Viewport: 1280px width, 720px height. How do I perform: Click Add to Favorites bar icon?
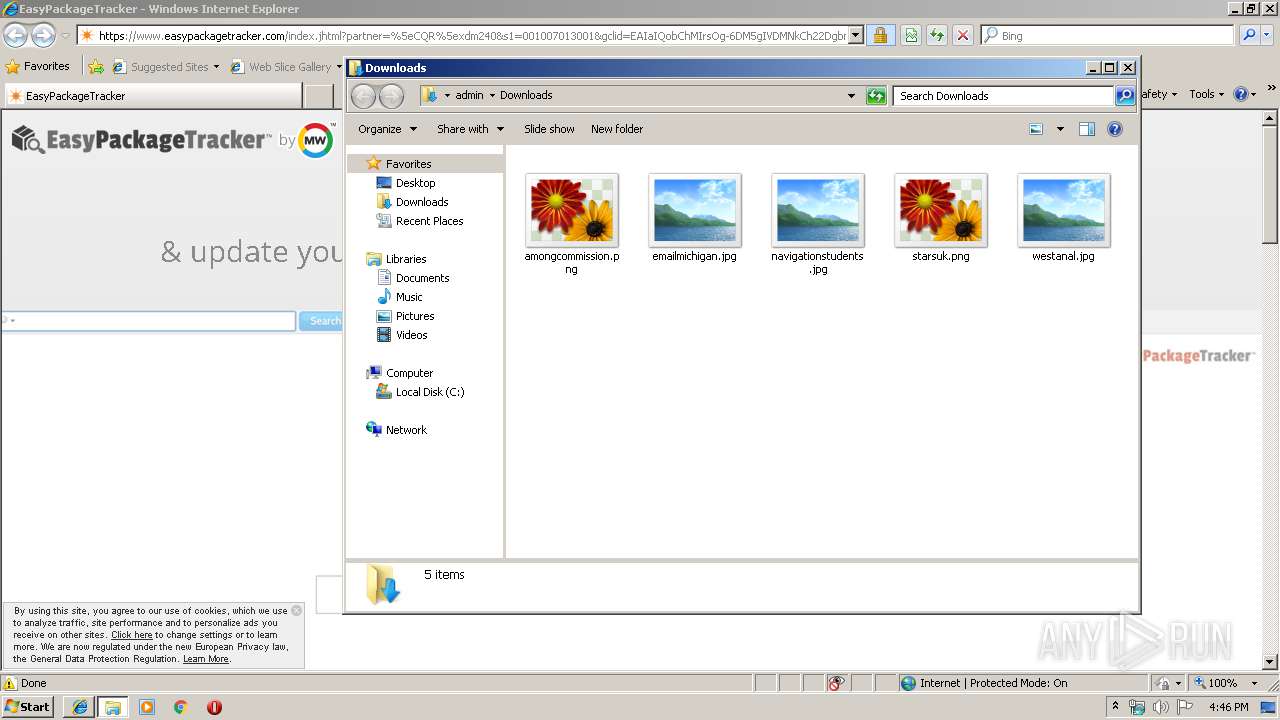pos(96,67)
